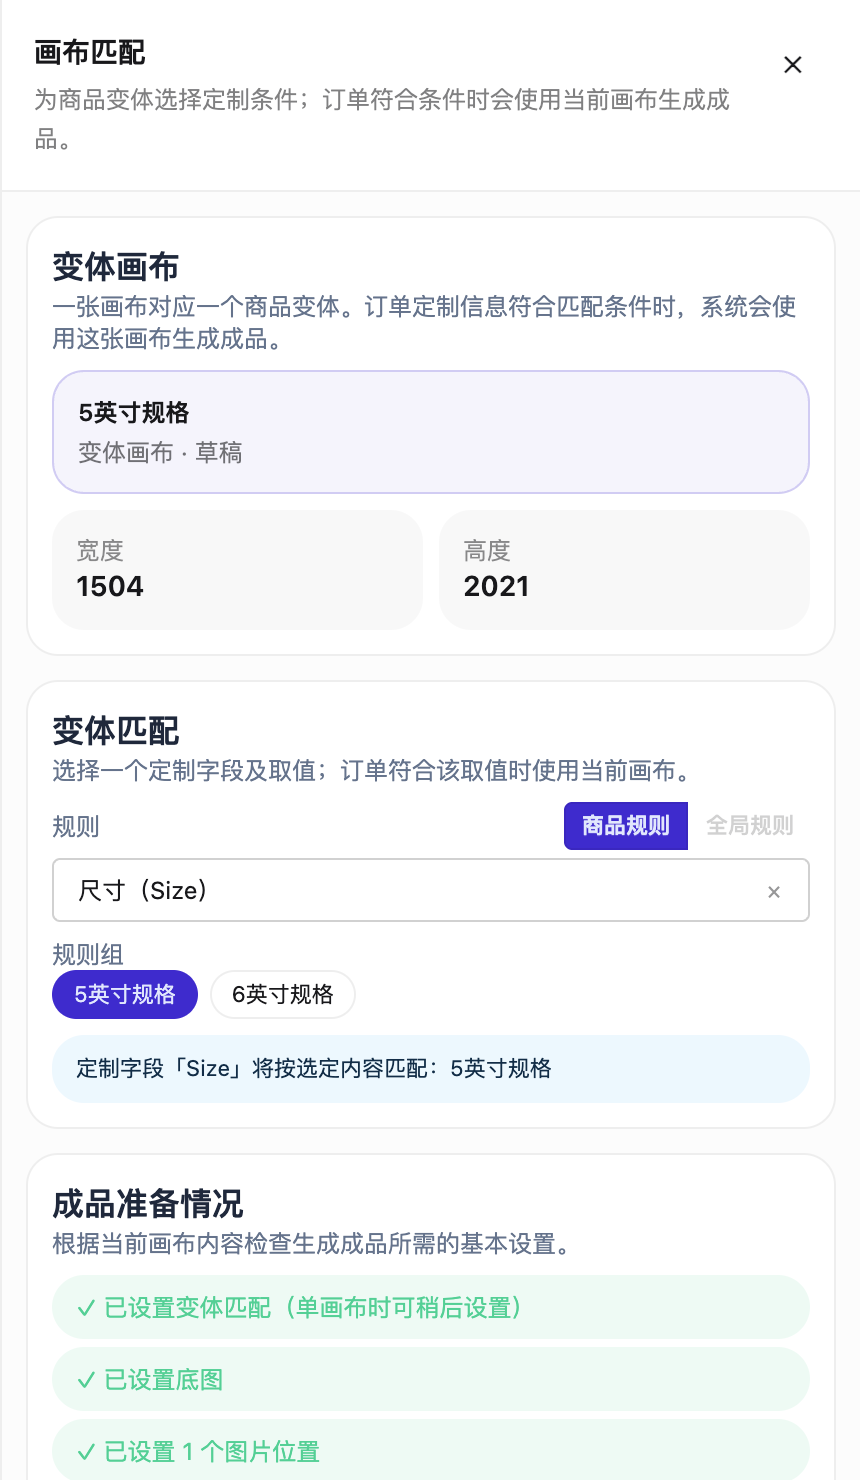Clear the 尺寸（Size） rule selection
This screenshot has width=860, height=1480.
[774, 892]
